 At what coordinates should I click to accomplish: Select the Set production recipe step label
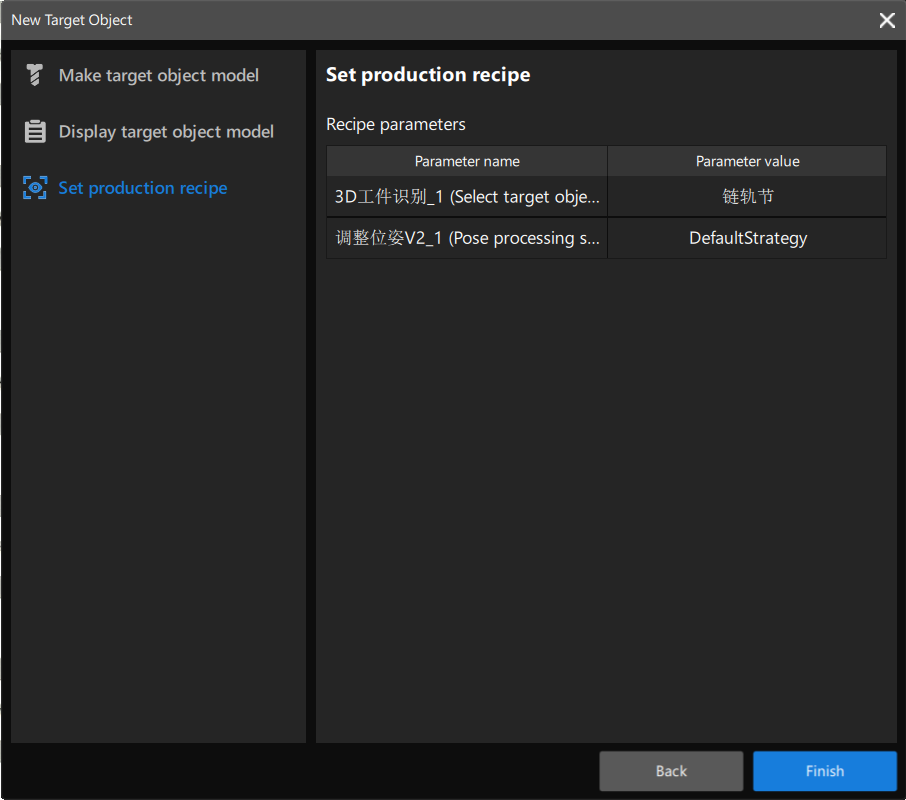143,188
